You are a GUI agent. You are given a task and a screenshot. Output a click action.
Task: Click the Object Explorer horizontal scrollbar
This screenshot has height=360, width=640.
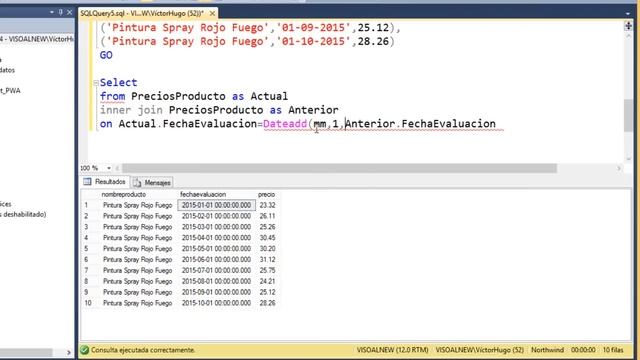(26, 352)
